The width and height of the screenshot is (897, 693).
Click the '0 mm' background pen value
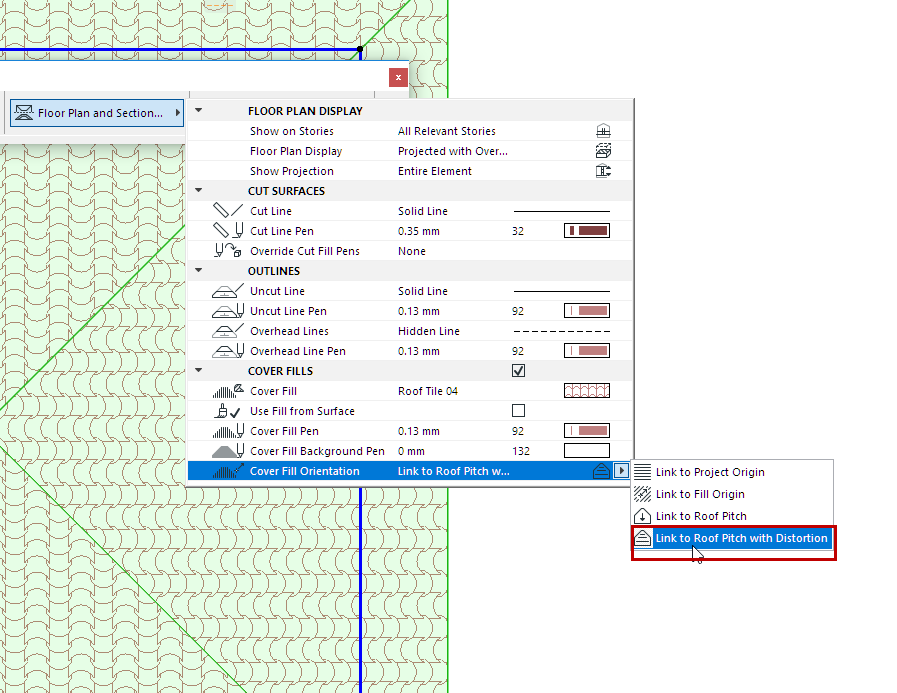[411, 452]
